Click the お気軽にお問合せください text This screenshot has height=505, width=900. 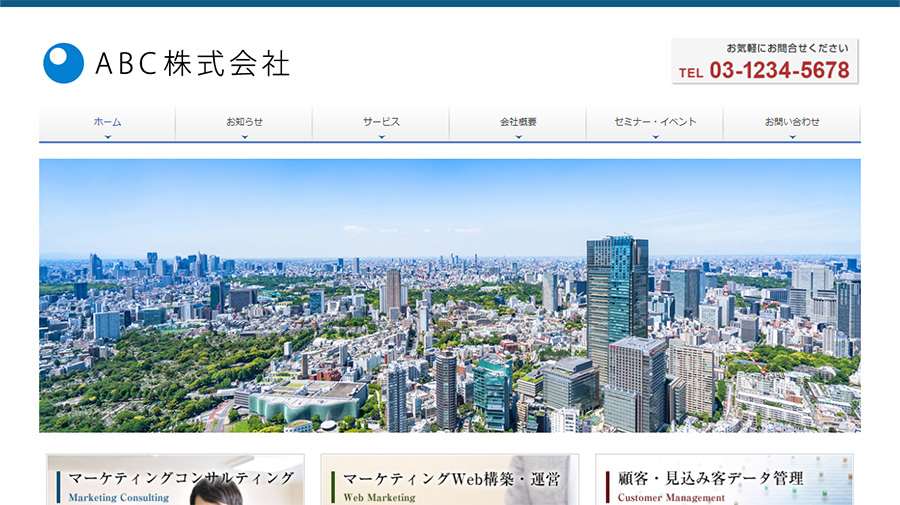[x=787, y=48]
